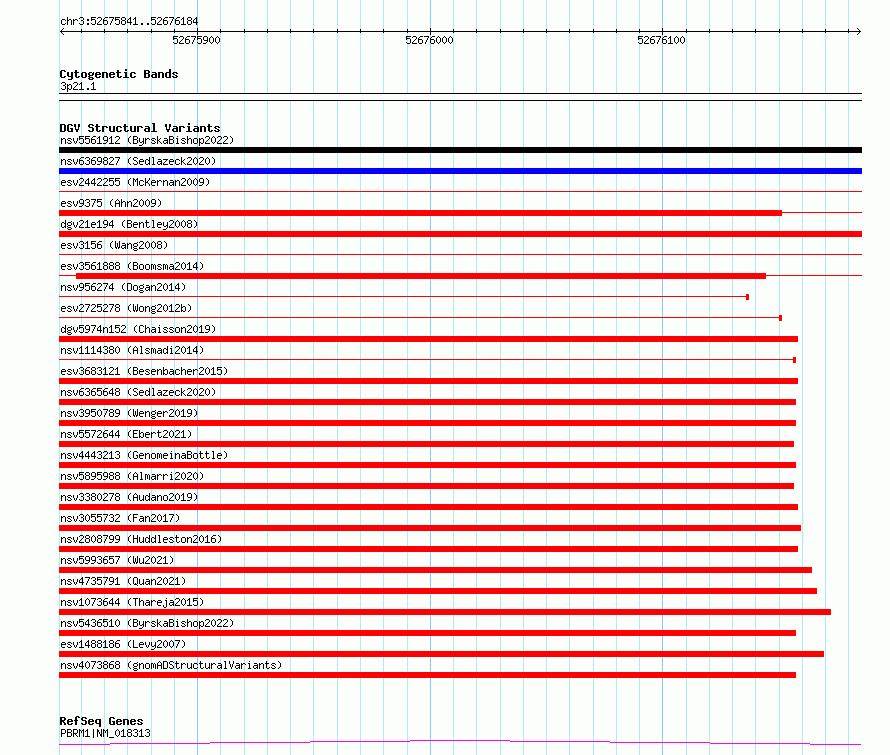890x755 pixels.
Task: Click the end marker of nsv1114380 track
Action: point(795,360)
